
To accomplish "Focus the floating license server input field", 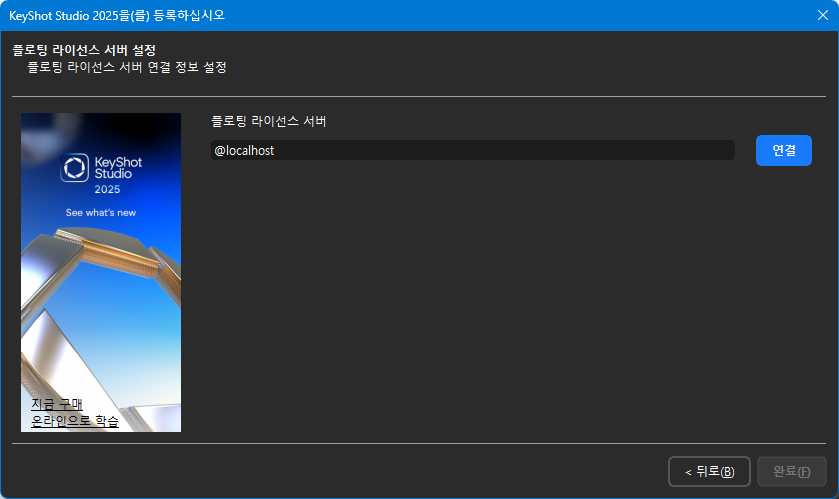I will pos(472,150).
